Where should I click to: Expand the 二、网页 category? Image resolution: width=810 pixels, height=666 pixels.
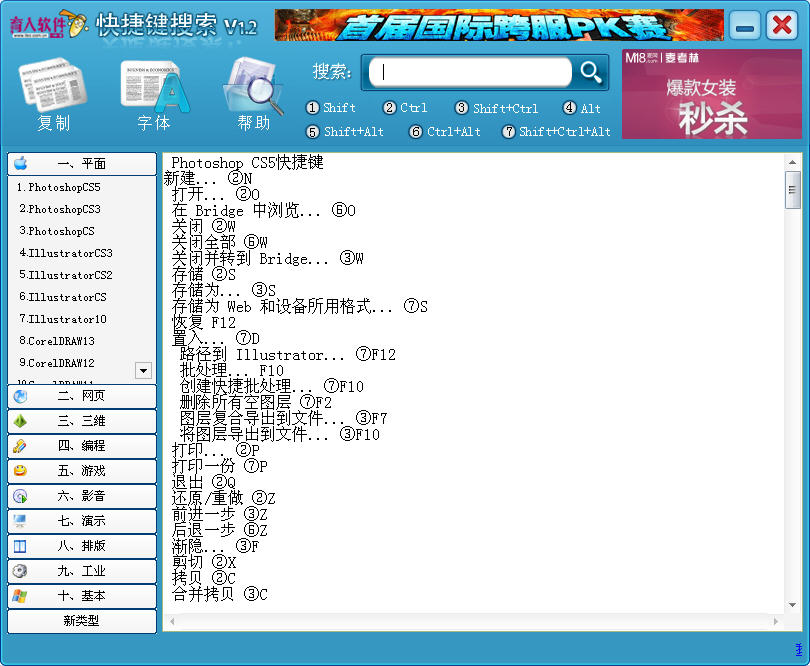point(82,396)
